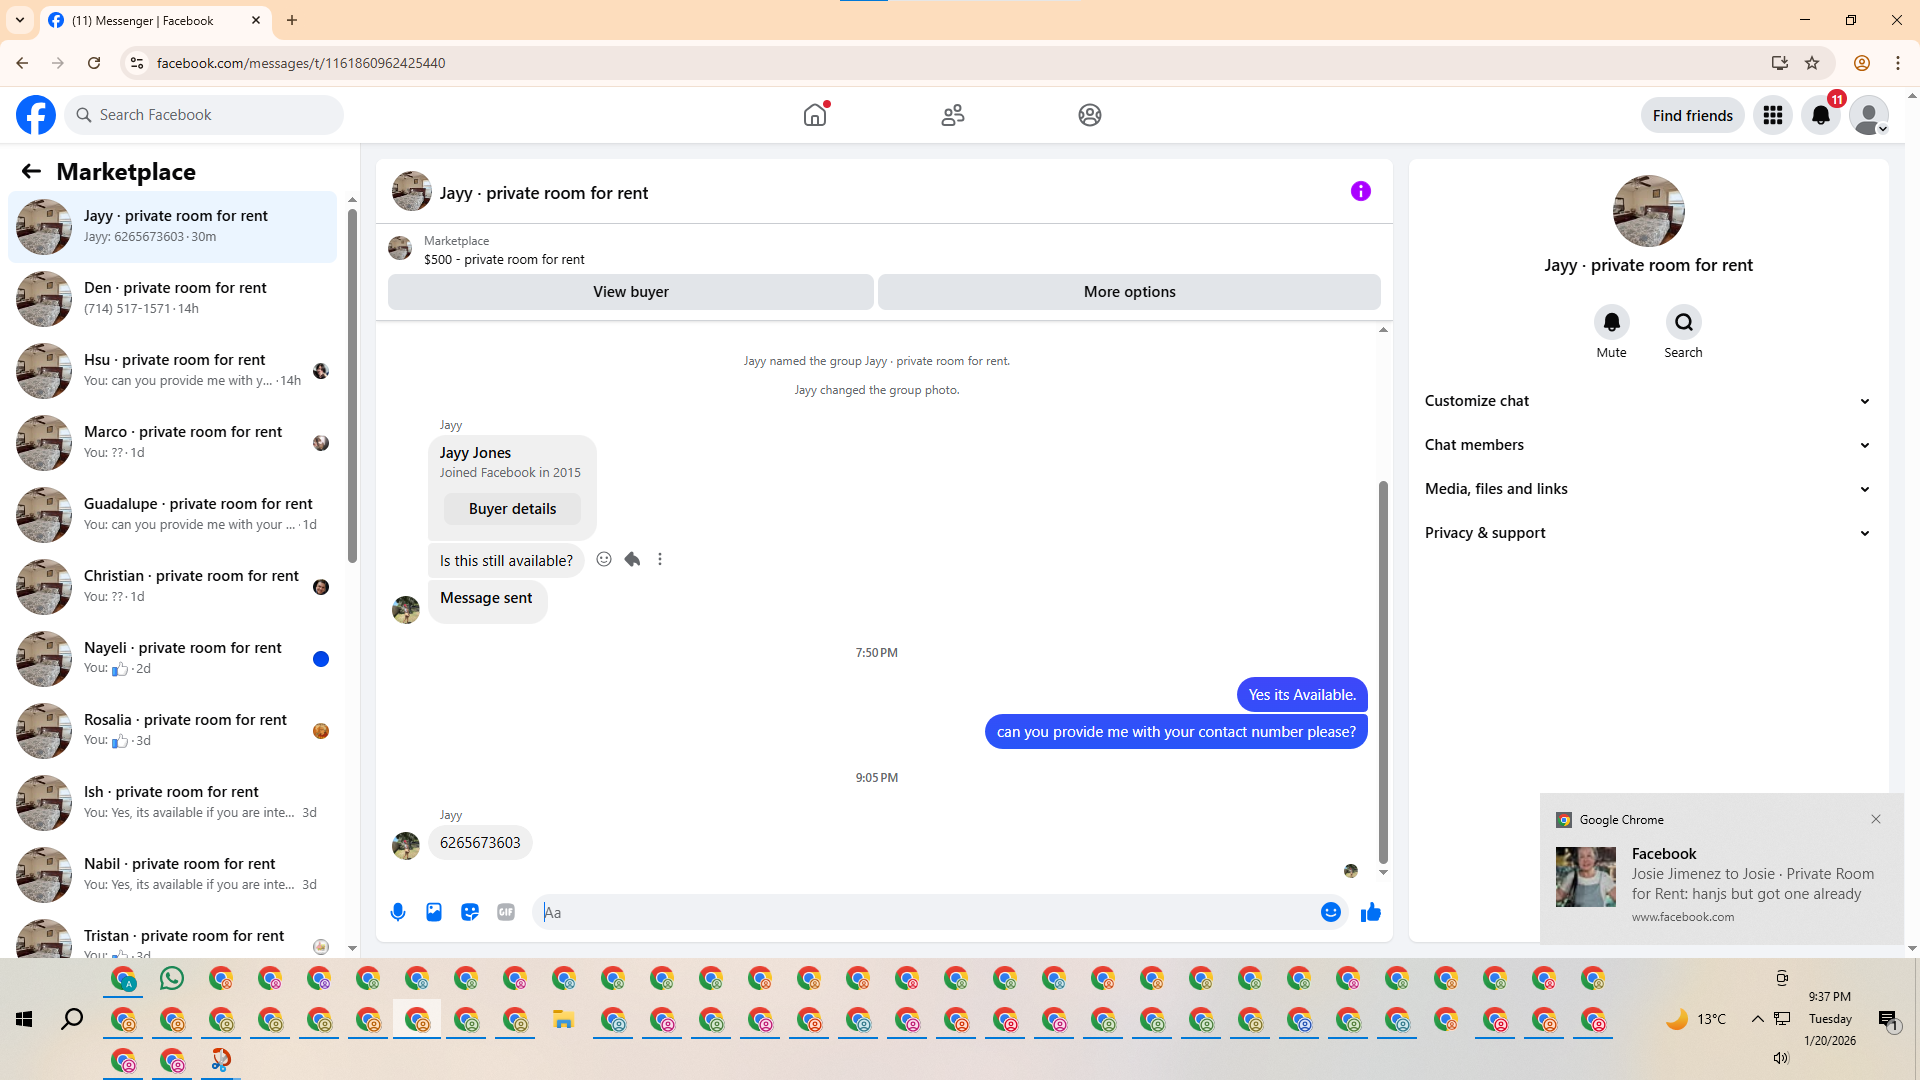This screenshot has width=1920, height=1080.
Task: Go to the Home feed icon
Action: [x=815, y=115]
